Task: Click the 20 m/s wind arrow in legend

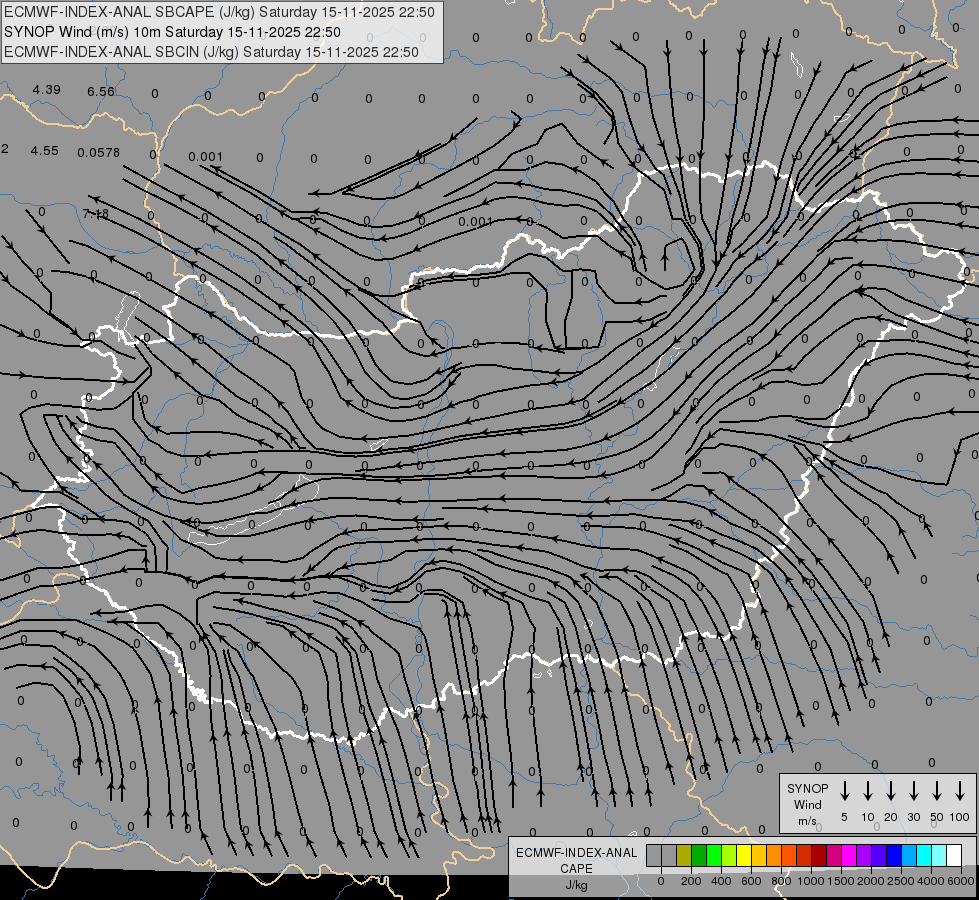Action: pos(891,791)
